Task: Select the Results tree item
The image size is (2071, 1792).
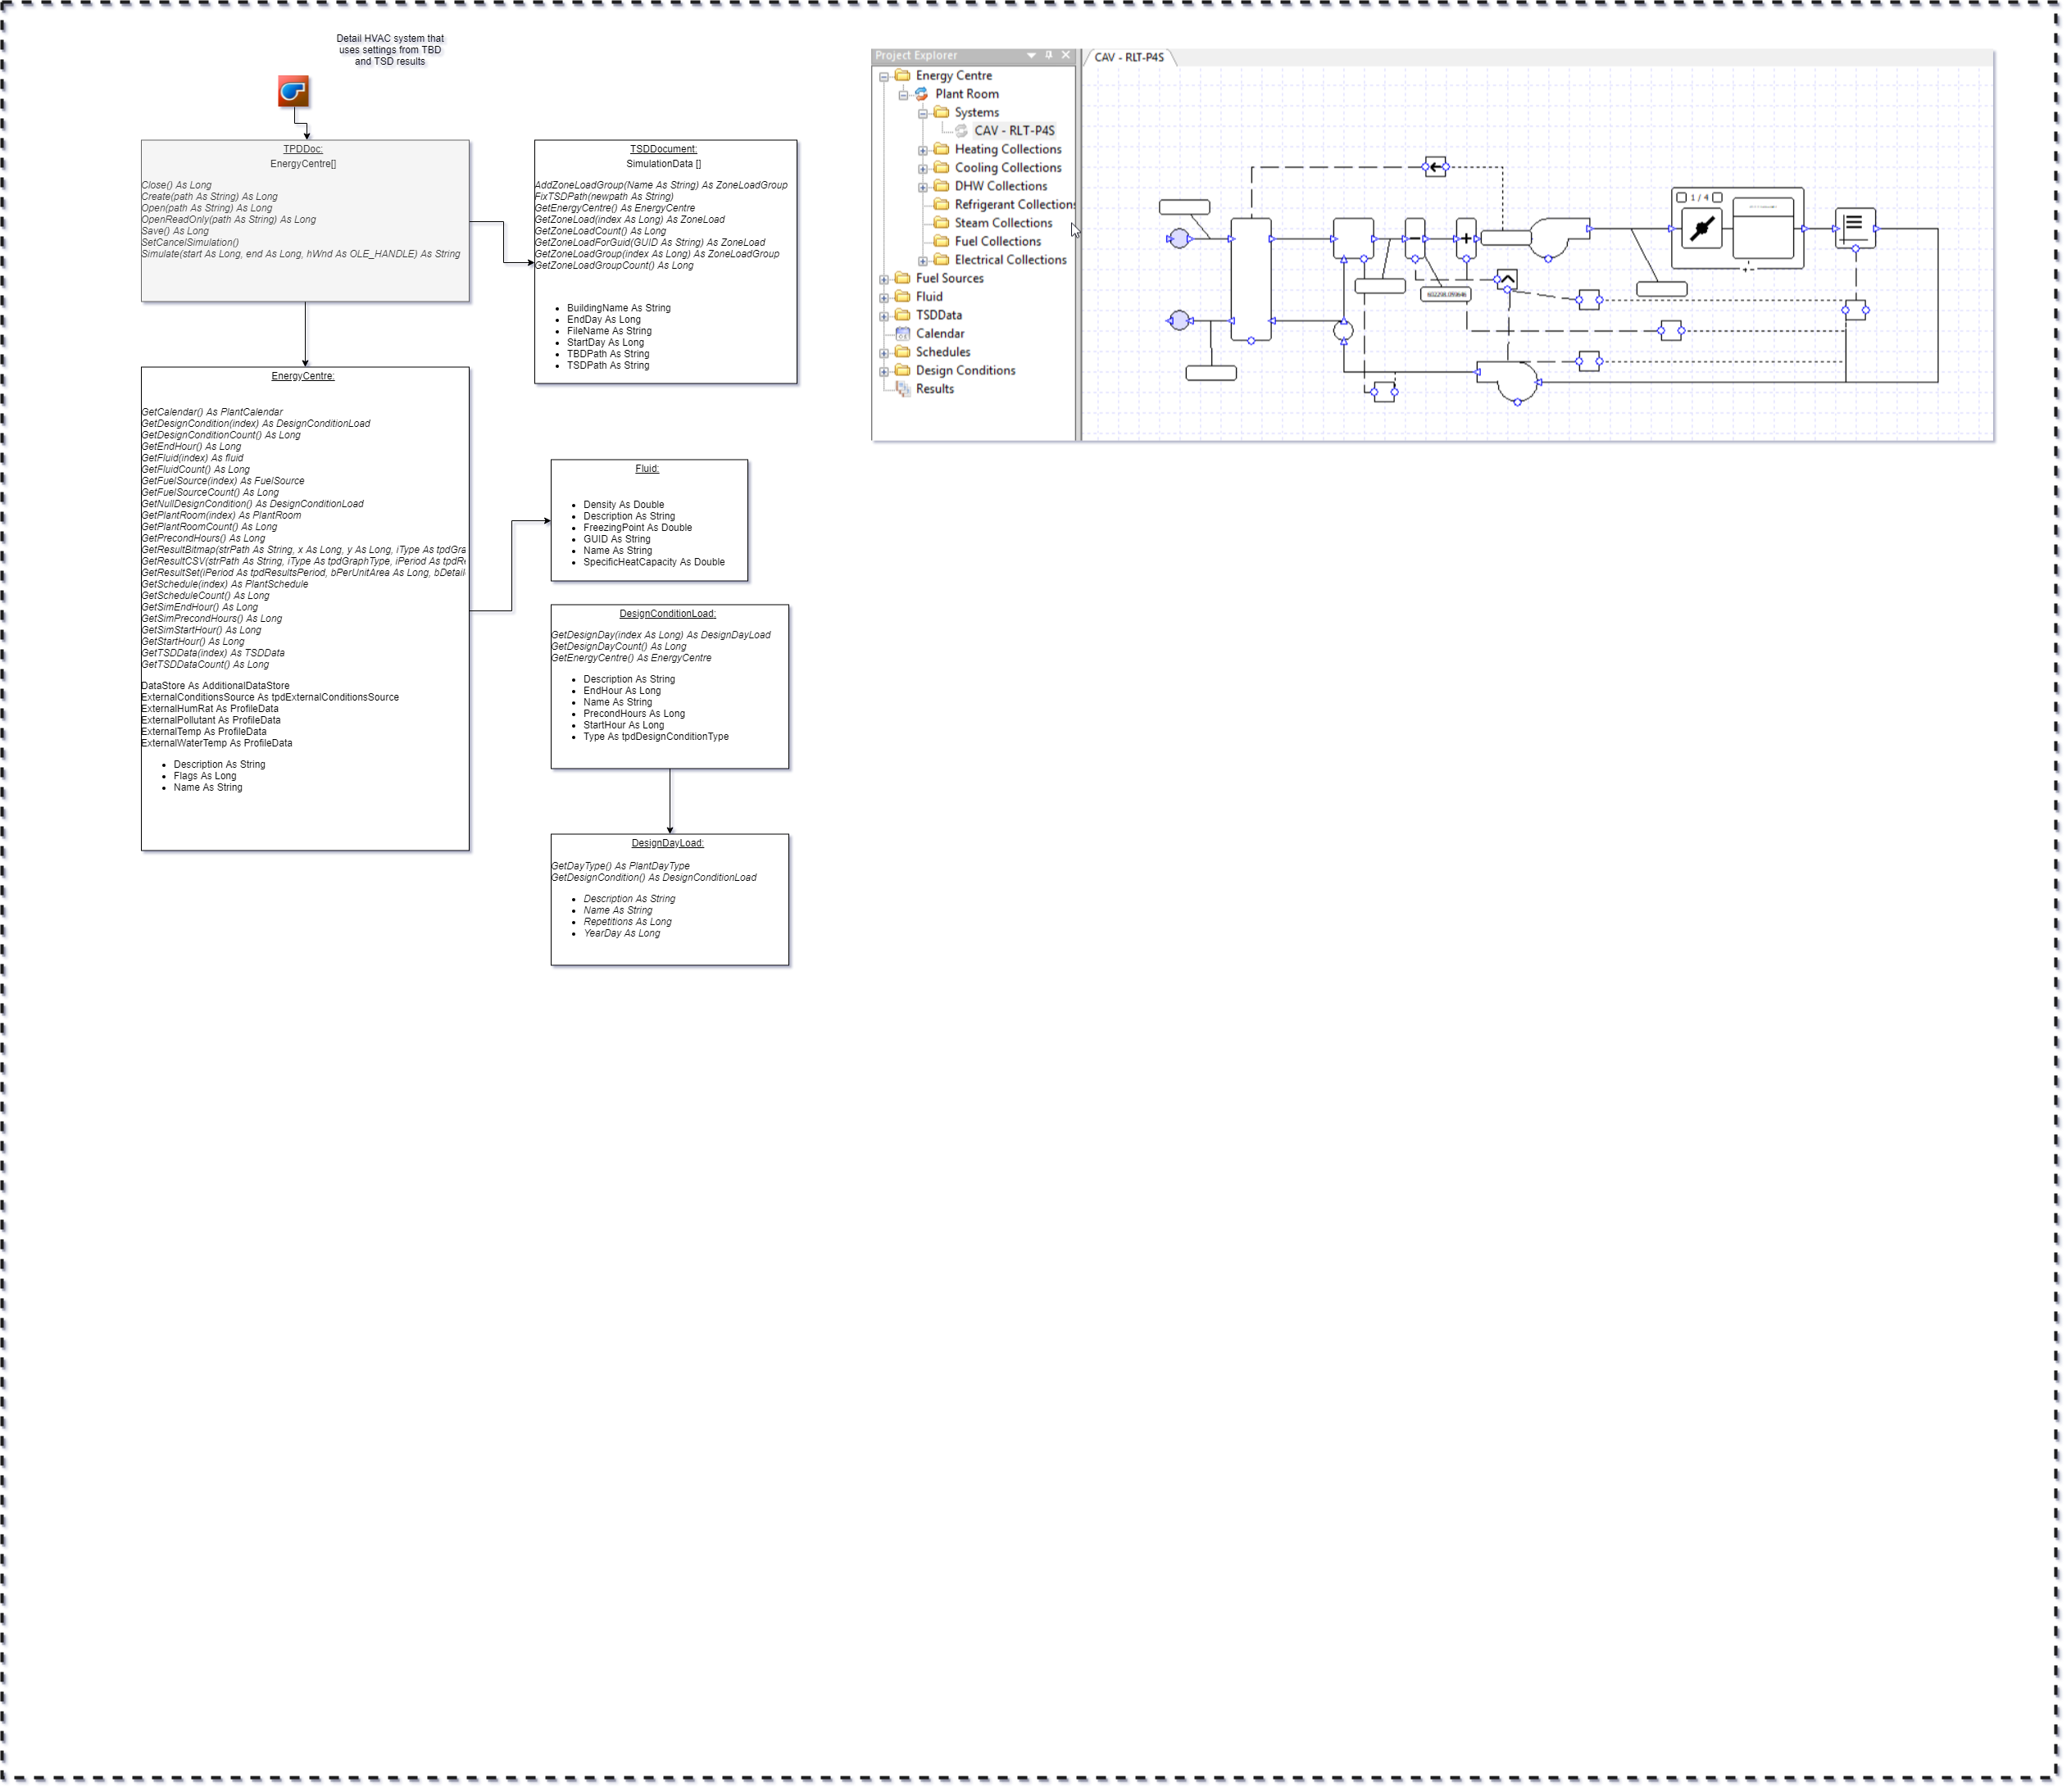Action: tap(935, 389)
